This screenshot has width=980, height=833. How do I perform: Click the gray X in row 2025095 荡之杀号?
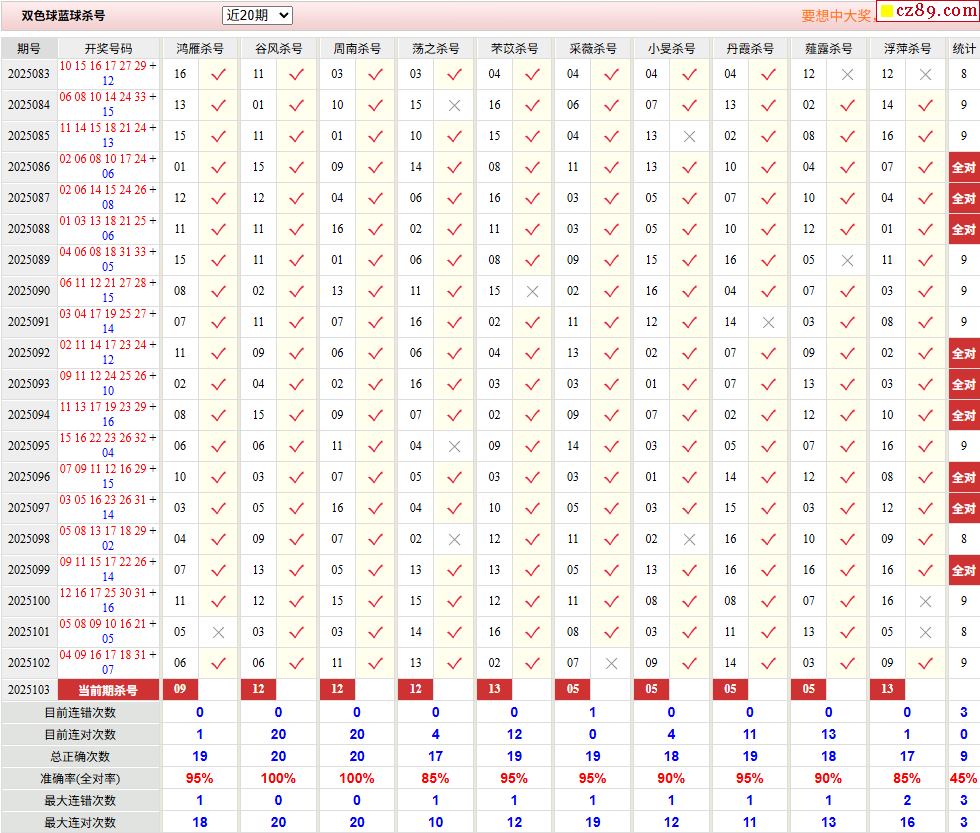[x=454, y=446]
